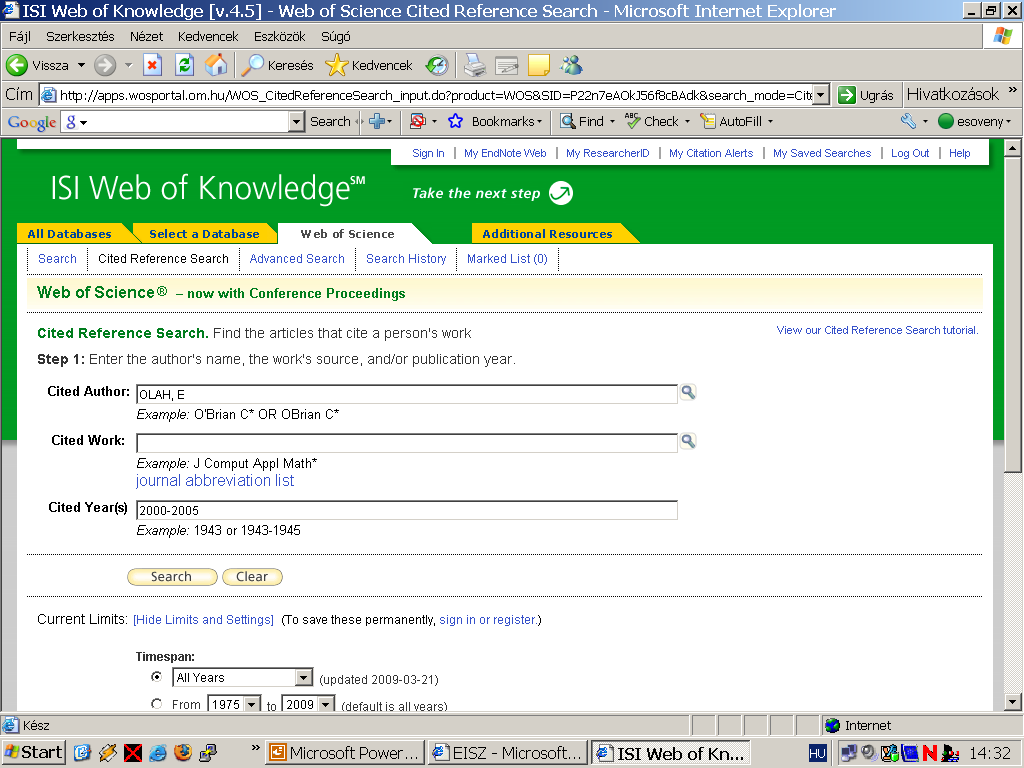Click the yellow Search button below the form
The image size is (1024, 768).
click(x=172, y=577)
